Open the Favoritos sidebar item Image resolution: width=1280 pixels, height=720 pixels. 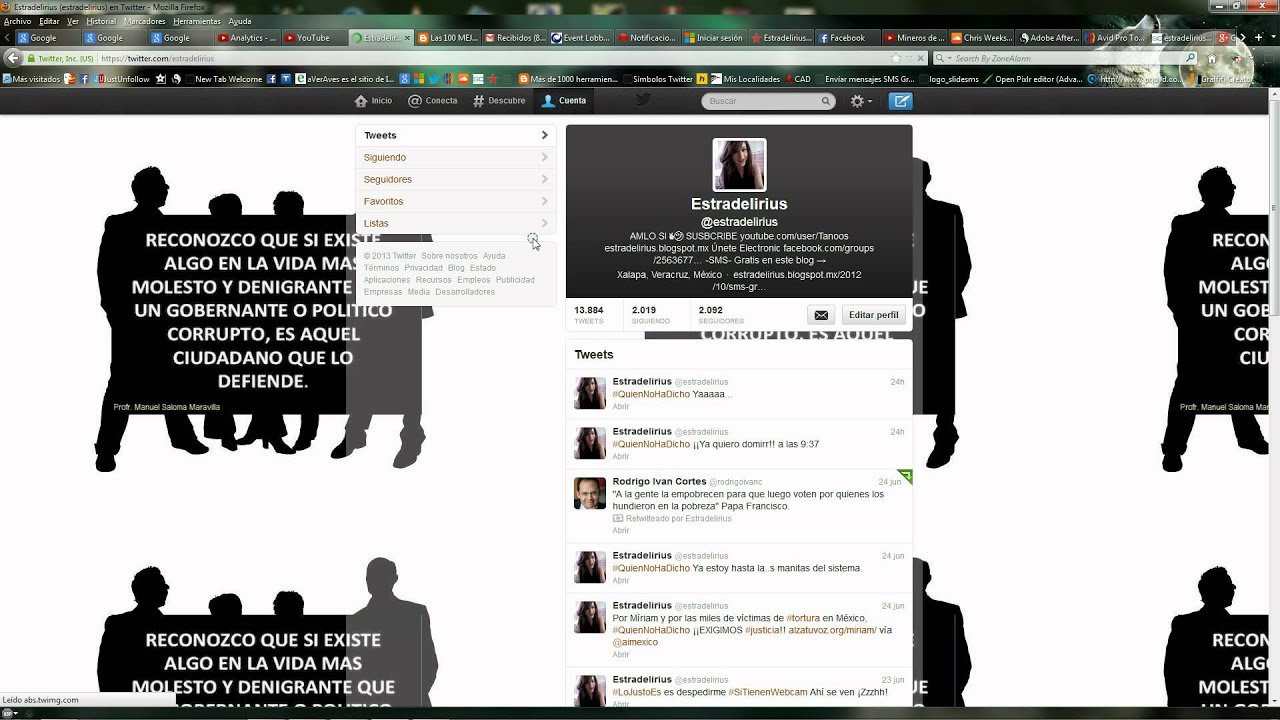(456, 201)
